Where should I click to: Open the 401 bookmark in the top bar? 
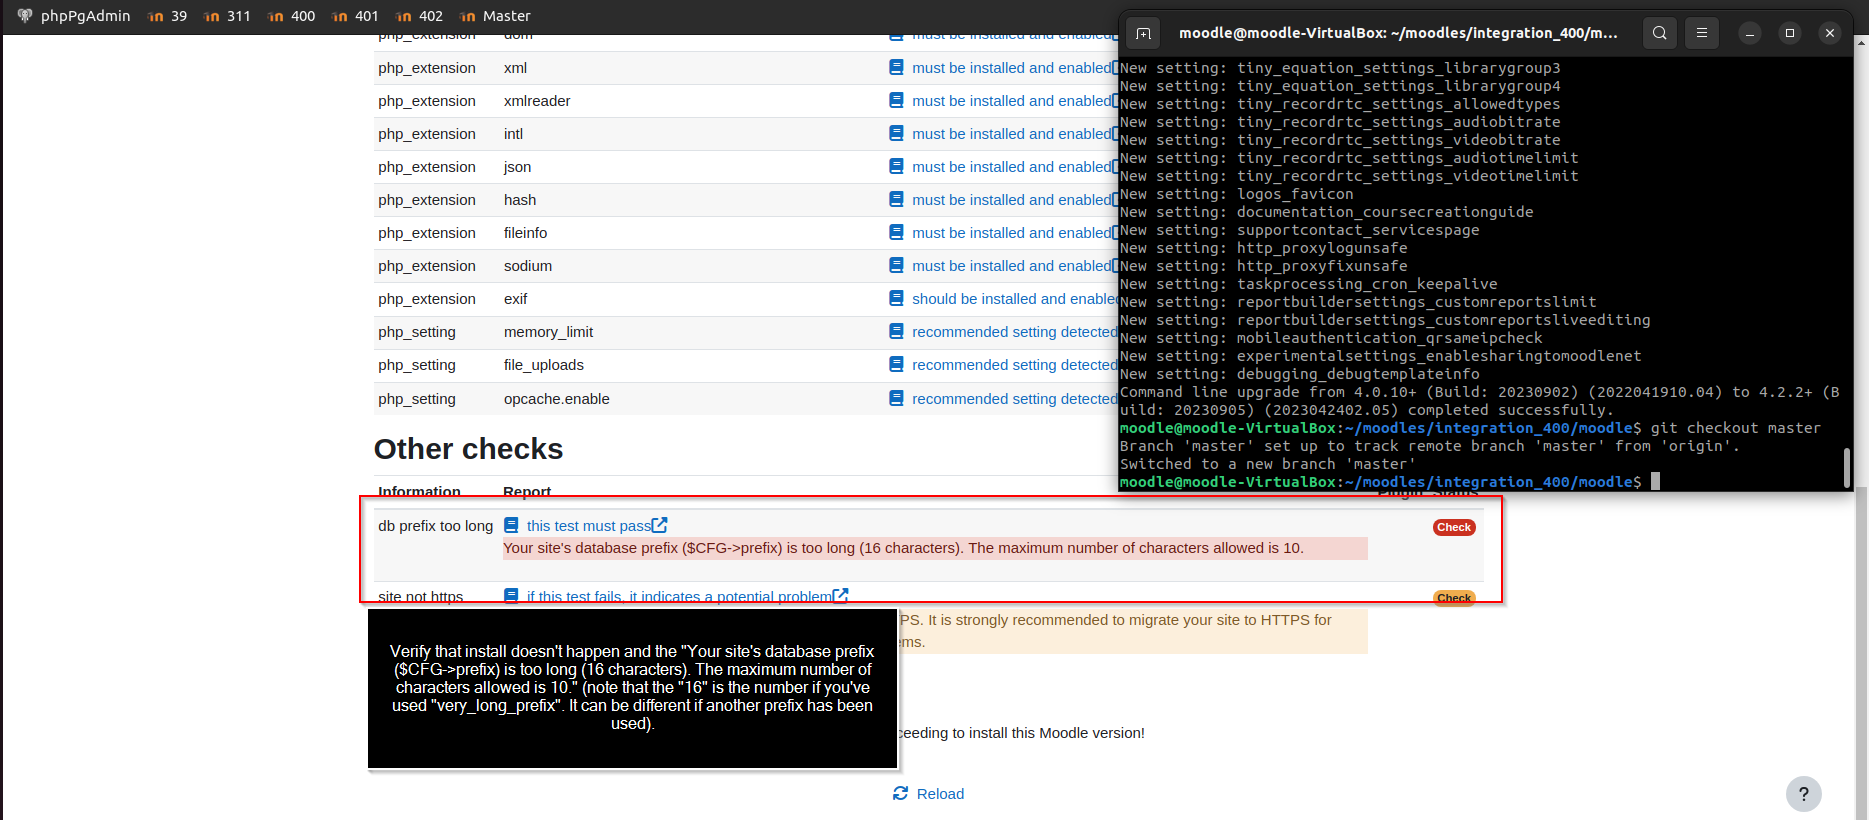tap(355, 16)
